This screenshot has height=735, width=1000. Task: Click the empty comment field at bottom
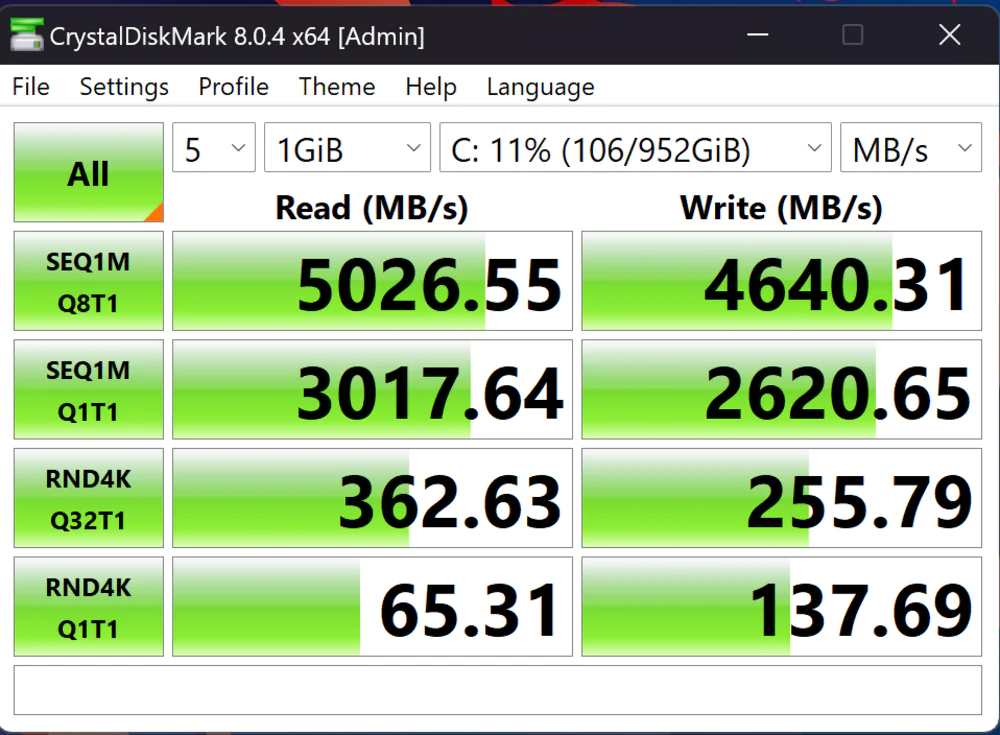[497, 690]
